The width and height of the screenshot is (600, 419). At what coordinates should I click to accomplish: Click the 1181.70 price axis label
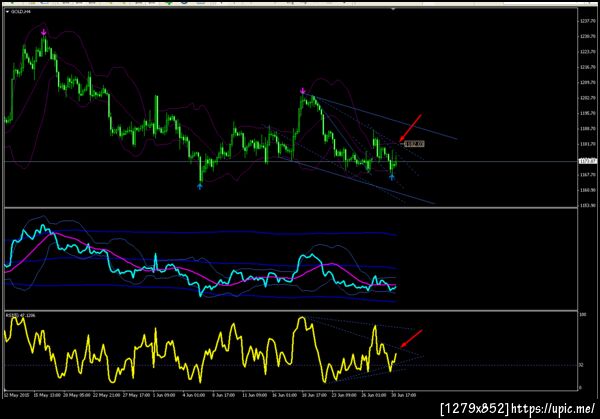[588, 144]
